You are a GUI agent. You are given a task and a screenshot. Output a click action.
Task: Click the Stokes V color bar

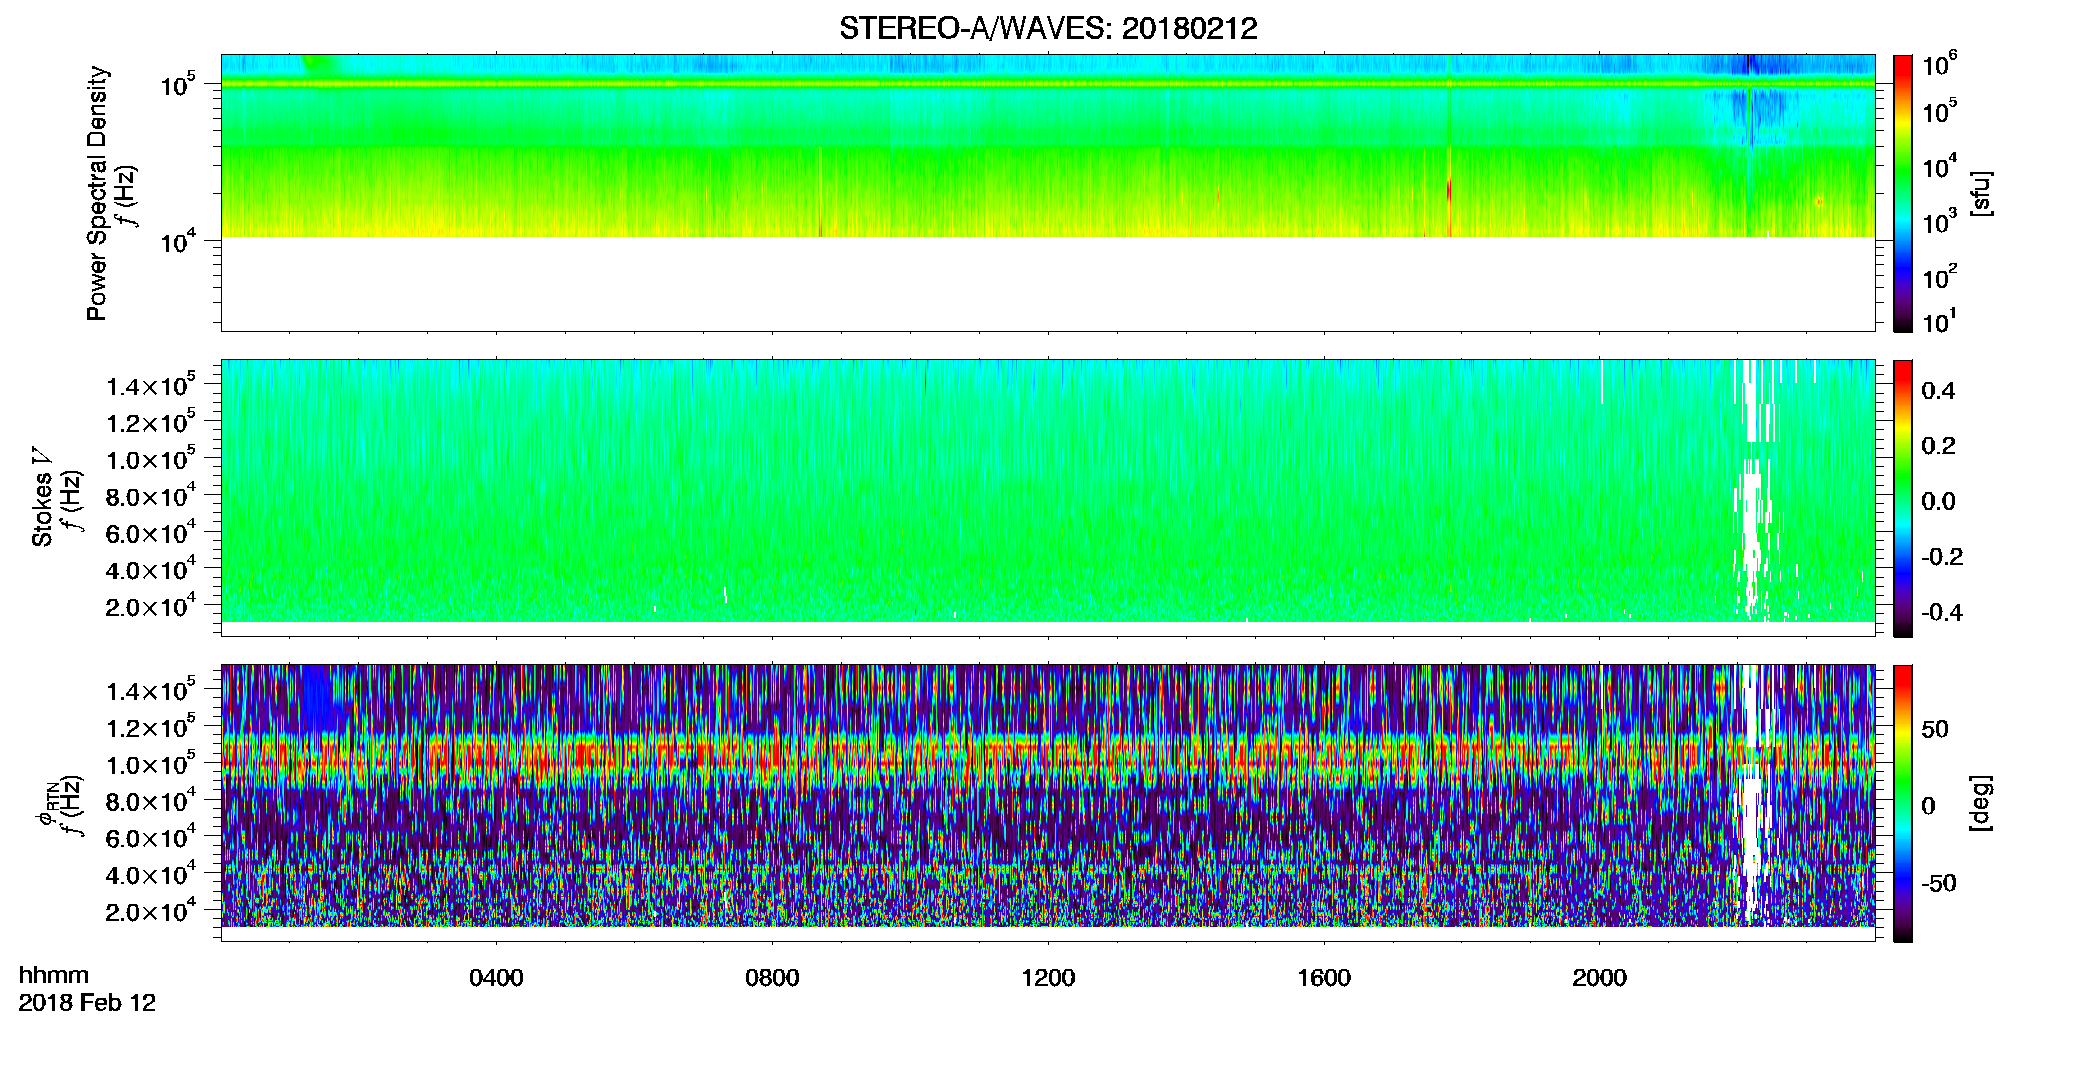pyautogui.click(x=1902, y=498)
